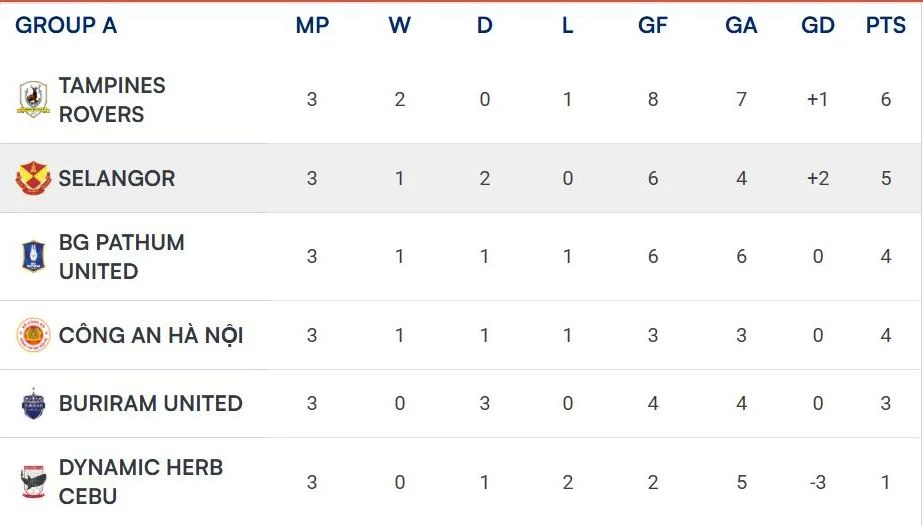The height and width of the screenshot is (525, 923).
Task: Click the Buriram United club crest
Action: point(33,404)
